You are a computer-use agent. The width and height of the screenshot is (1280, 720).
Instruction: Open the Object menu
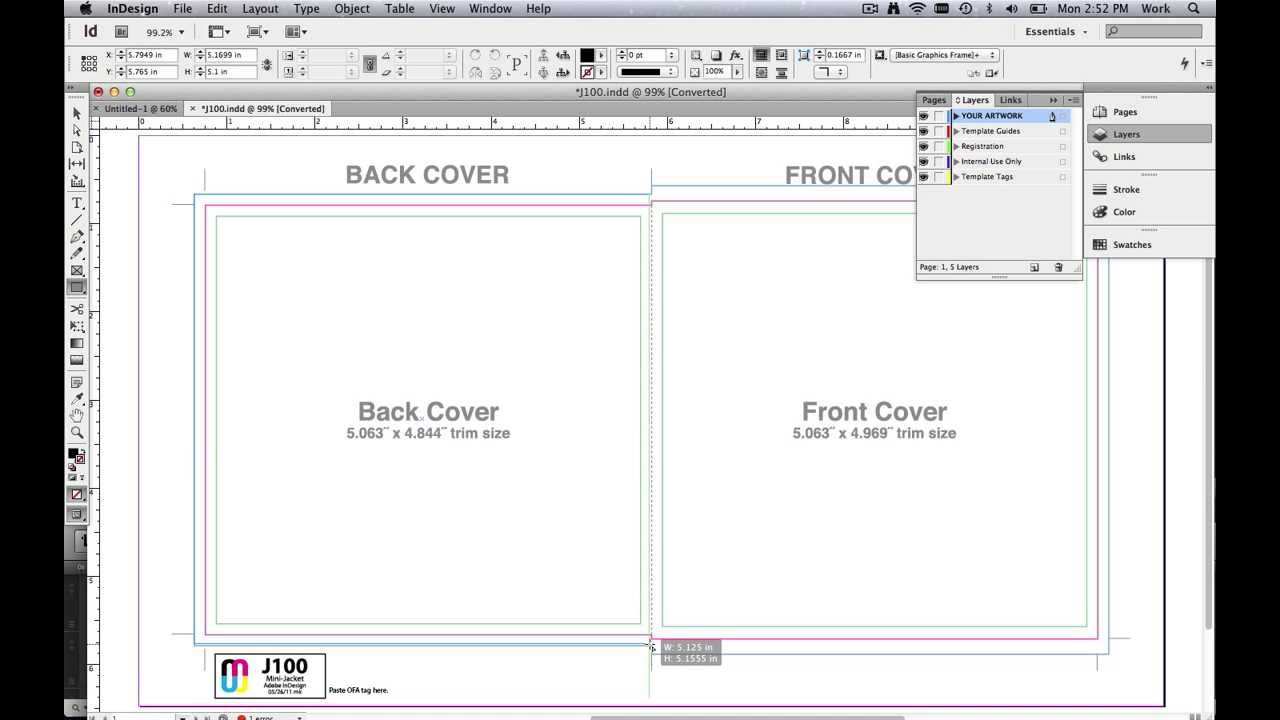coord(352,9)
